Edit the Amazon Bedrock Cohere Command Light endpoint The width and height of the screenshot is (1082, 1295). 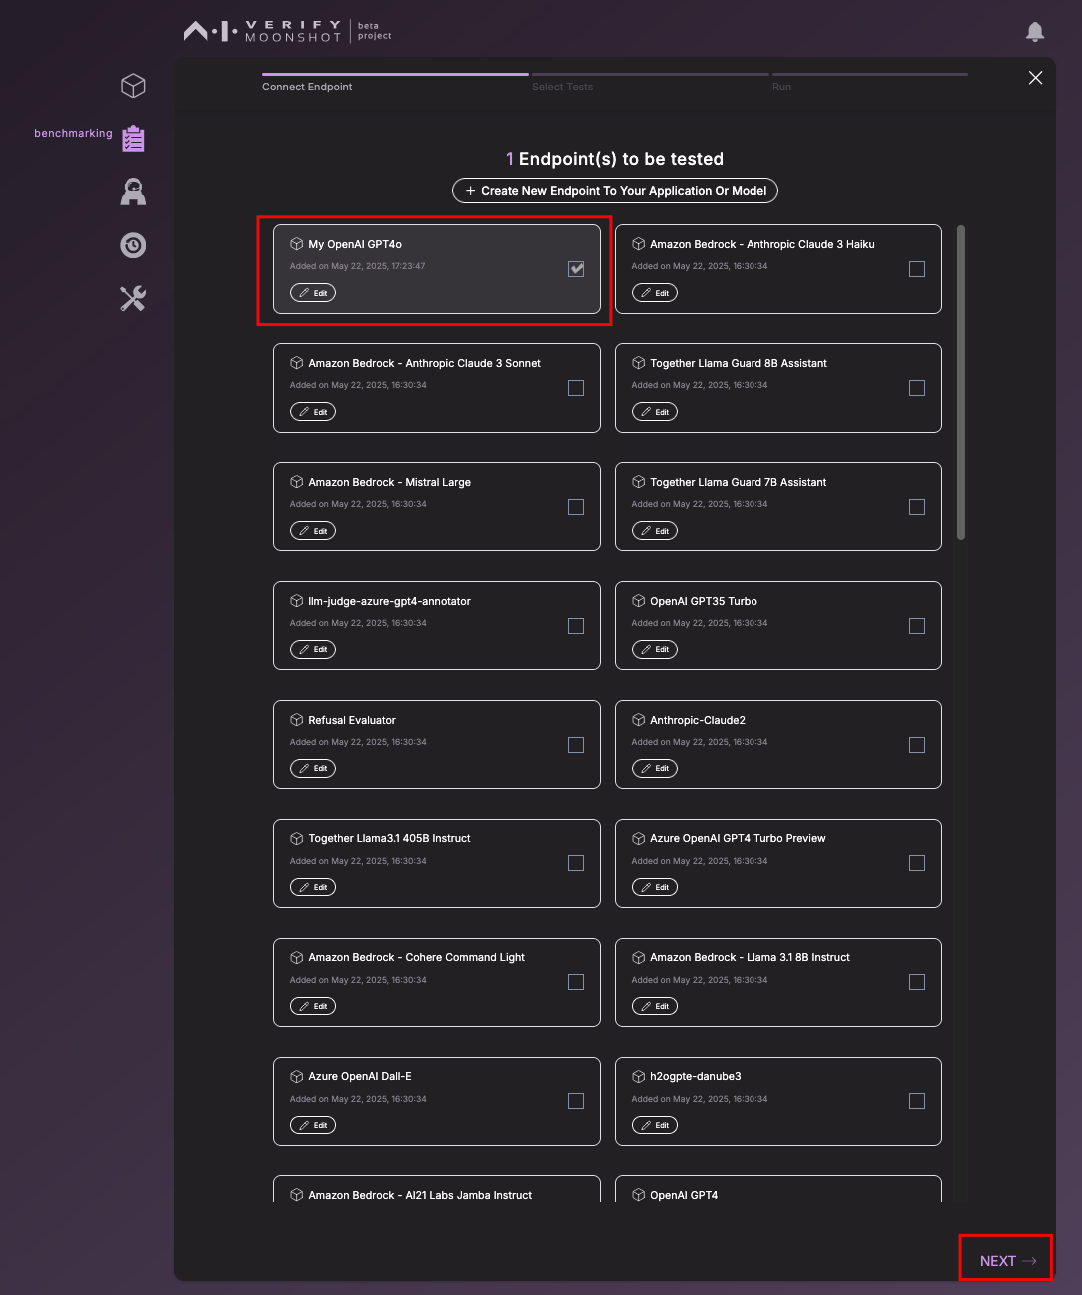tap(313, 1006)
